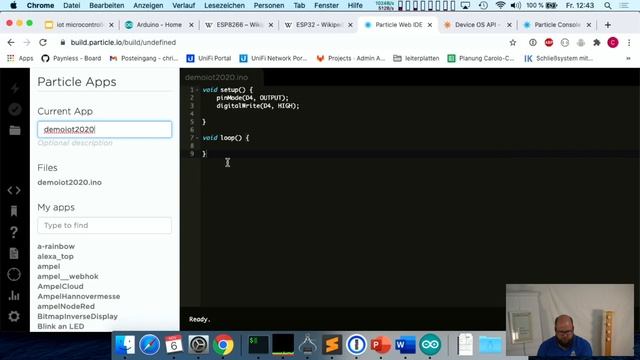Open the Devices target icon
The height and width of the screenshot is (360, 640).
point(14,274)
